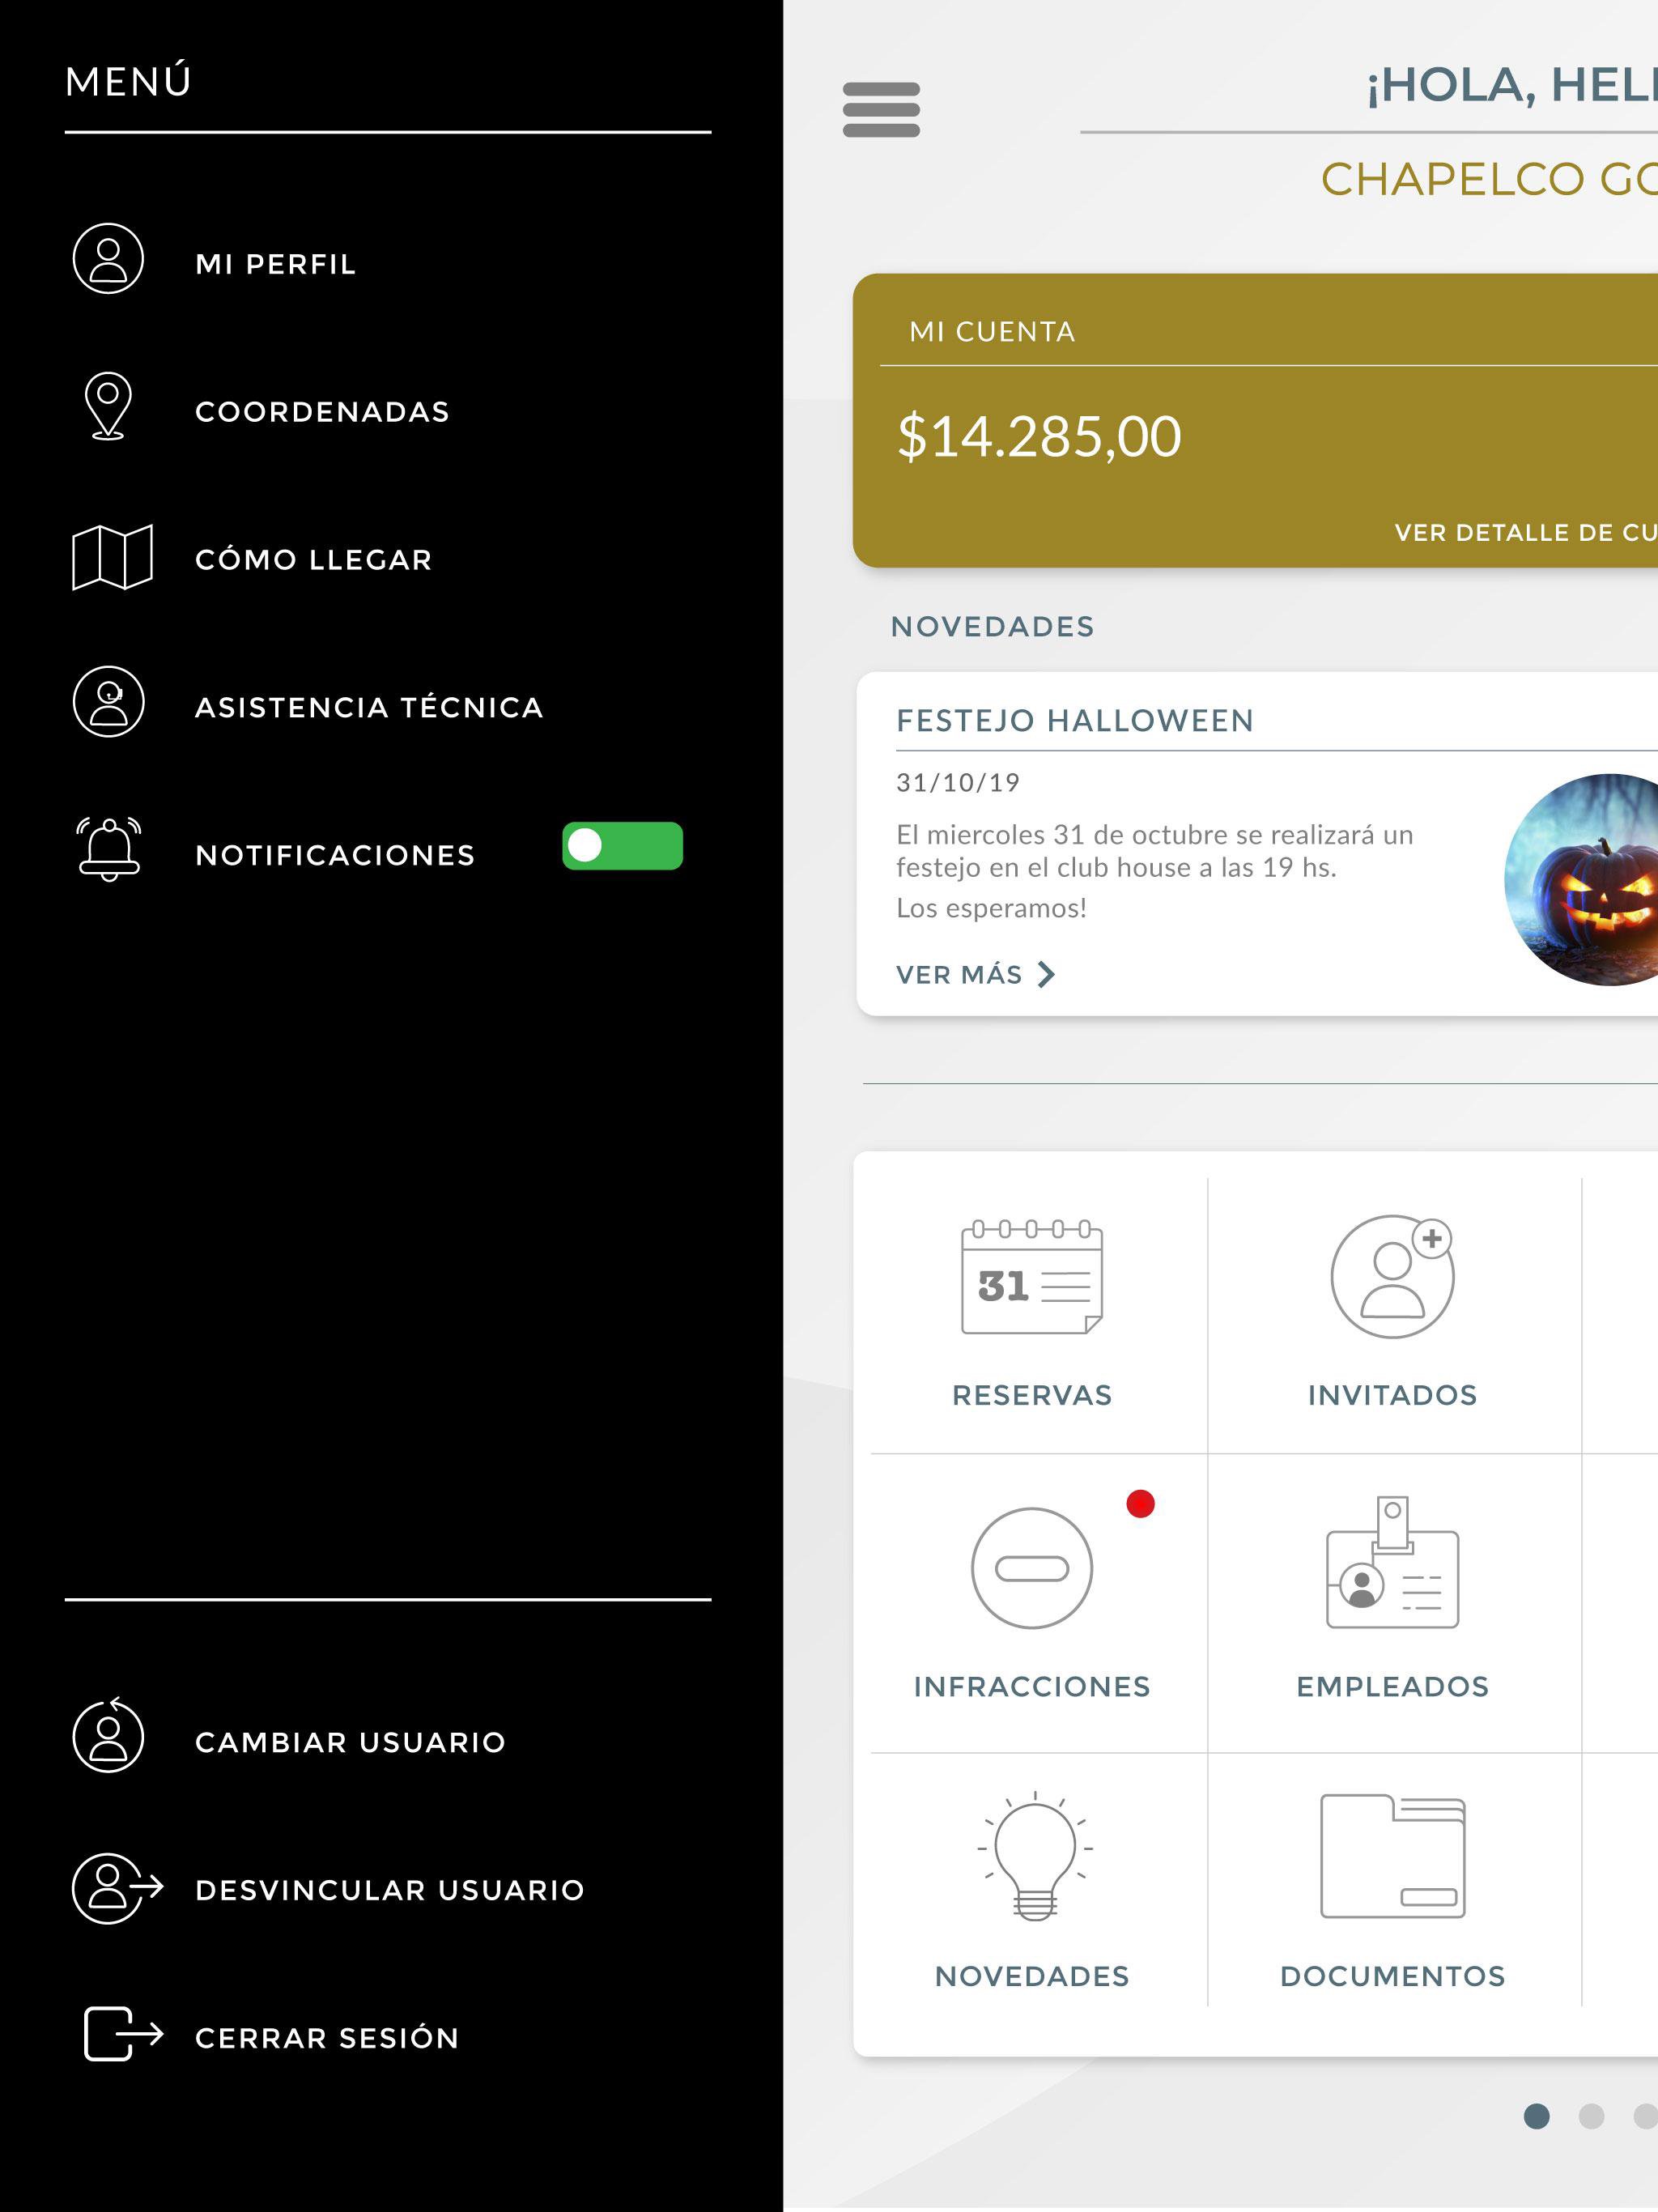Open Empleados ID badge icon
Image resolution: width=1658 pixels, height=2212 pixels.
1392,1564
